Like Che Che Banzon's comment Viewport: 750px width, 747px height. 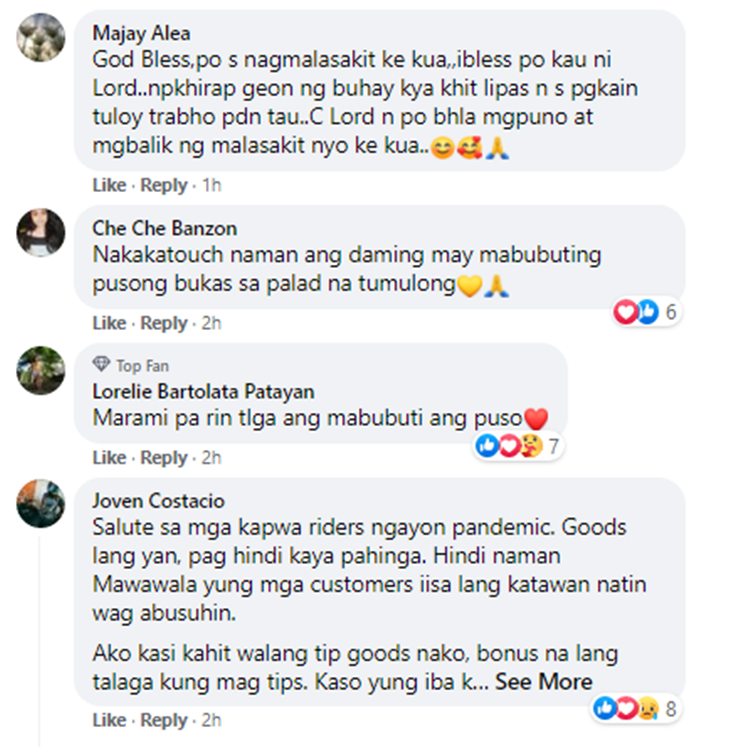click(x=110, y=323)
